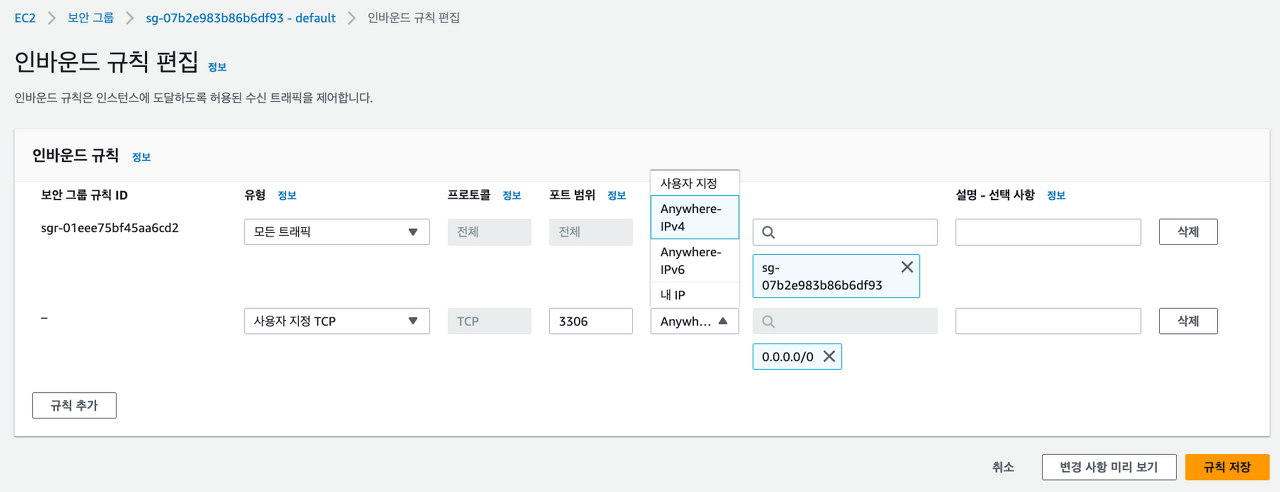Remove sg-07b2e983b86b6df93 source tag

tap(907, 267)
